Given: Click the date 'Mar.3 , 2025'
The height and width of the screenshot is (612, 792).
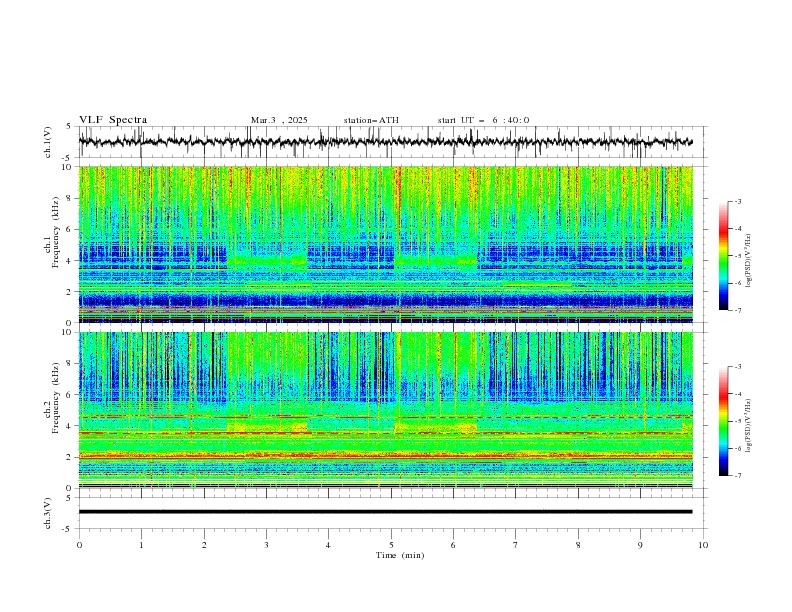Looking at the screenshot, I should click(279, 120).
